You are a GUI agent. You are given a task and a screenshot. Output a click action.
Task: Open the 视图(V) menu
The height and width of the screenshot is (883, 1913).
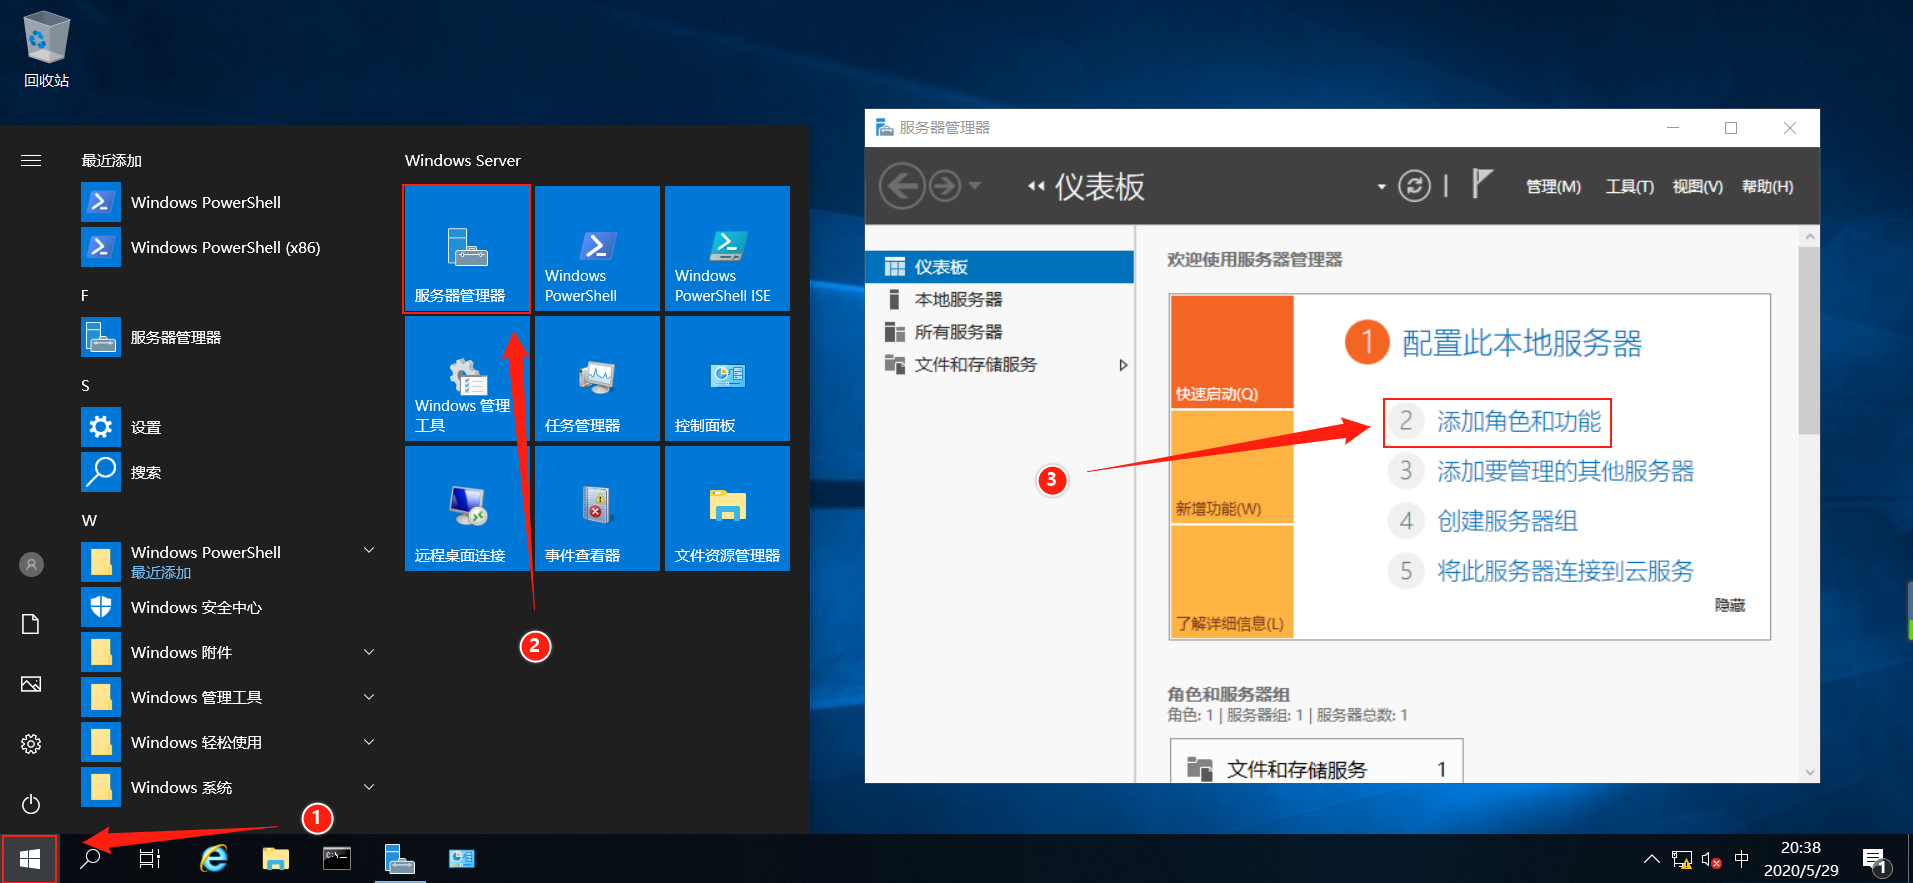click(x=1697, y=187)
